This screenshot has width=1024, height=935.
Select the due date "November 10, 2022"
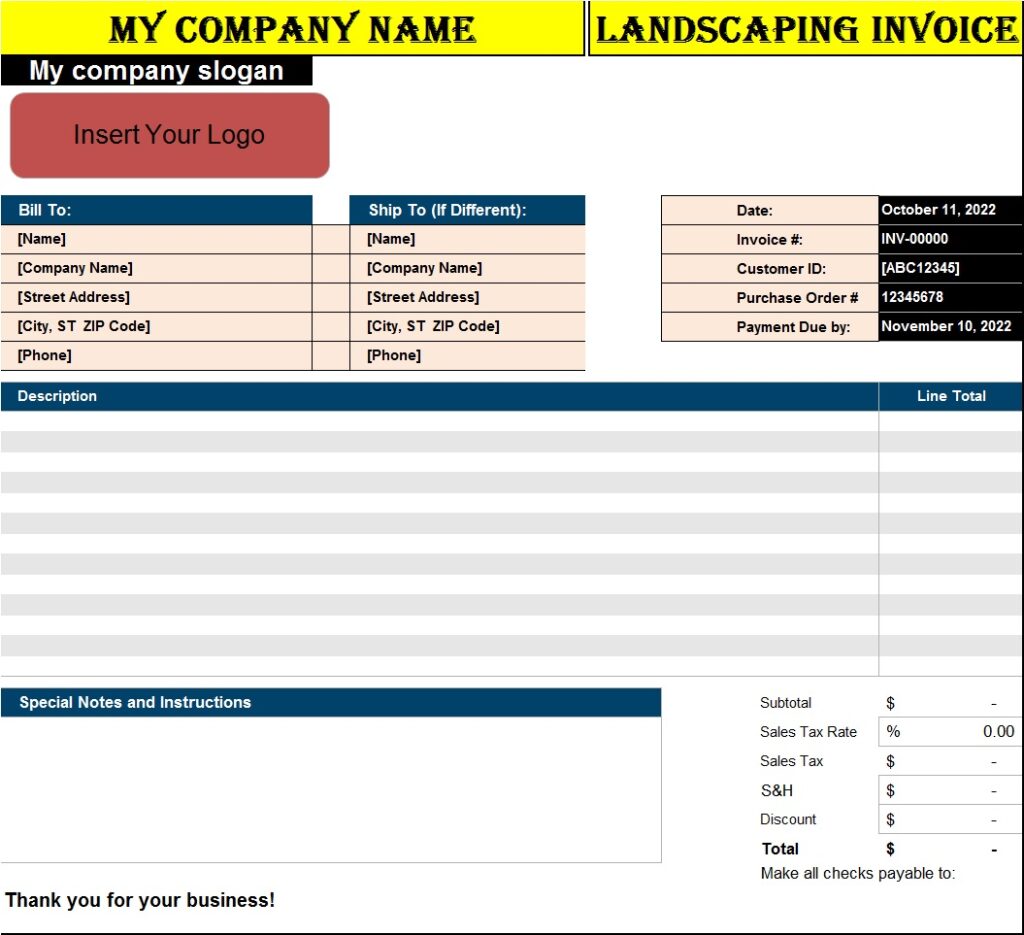tap(950, 326)
